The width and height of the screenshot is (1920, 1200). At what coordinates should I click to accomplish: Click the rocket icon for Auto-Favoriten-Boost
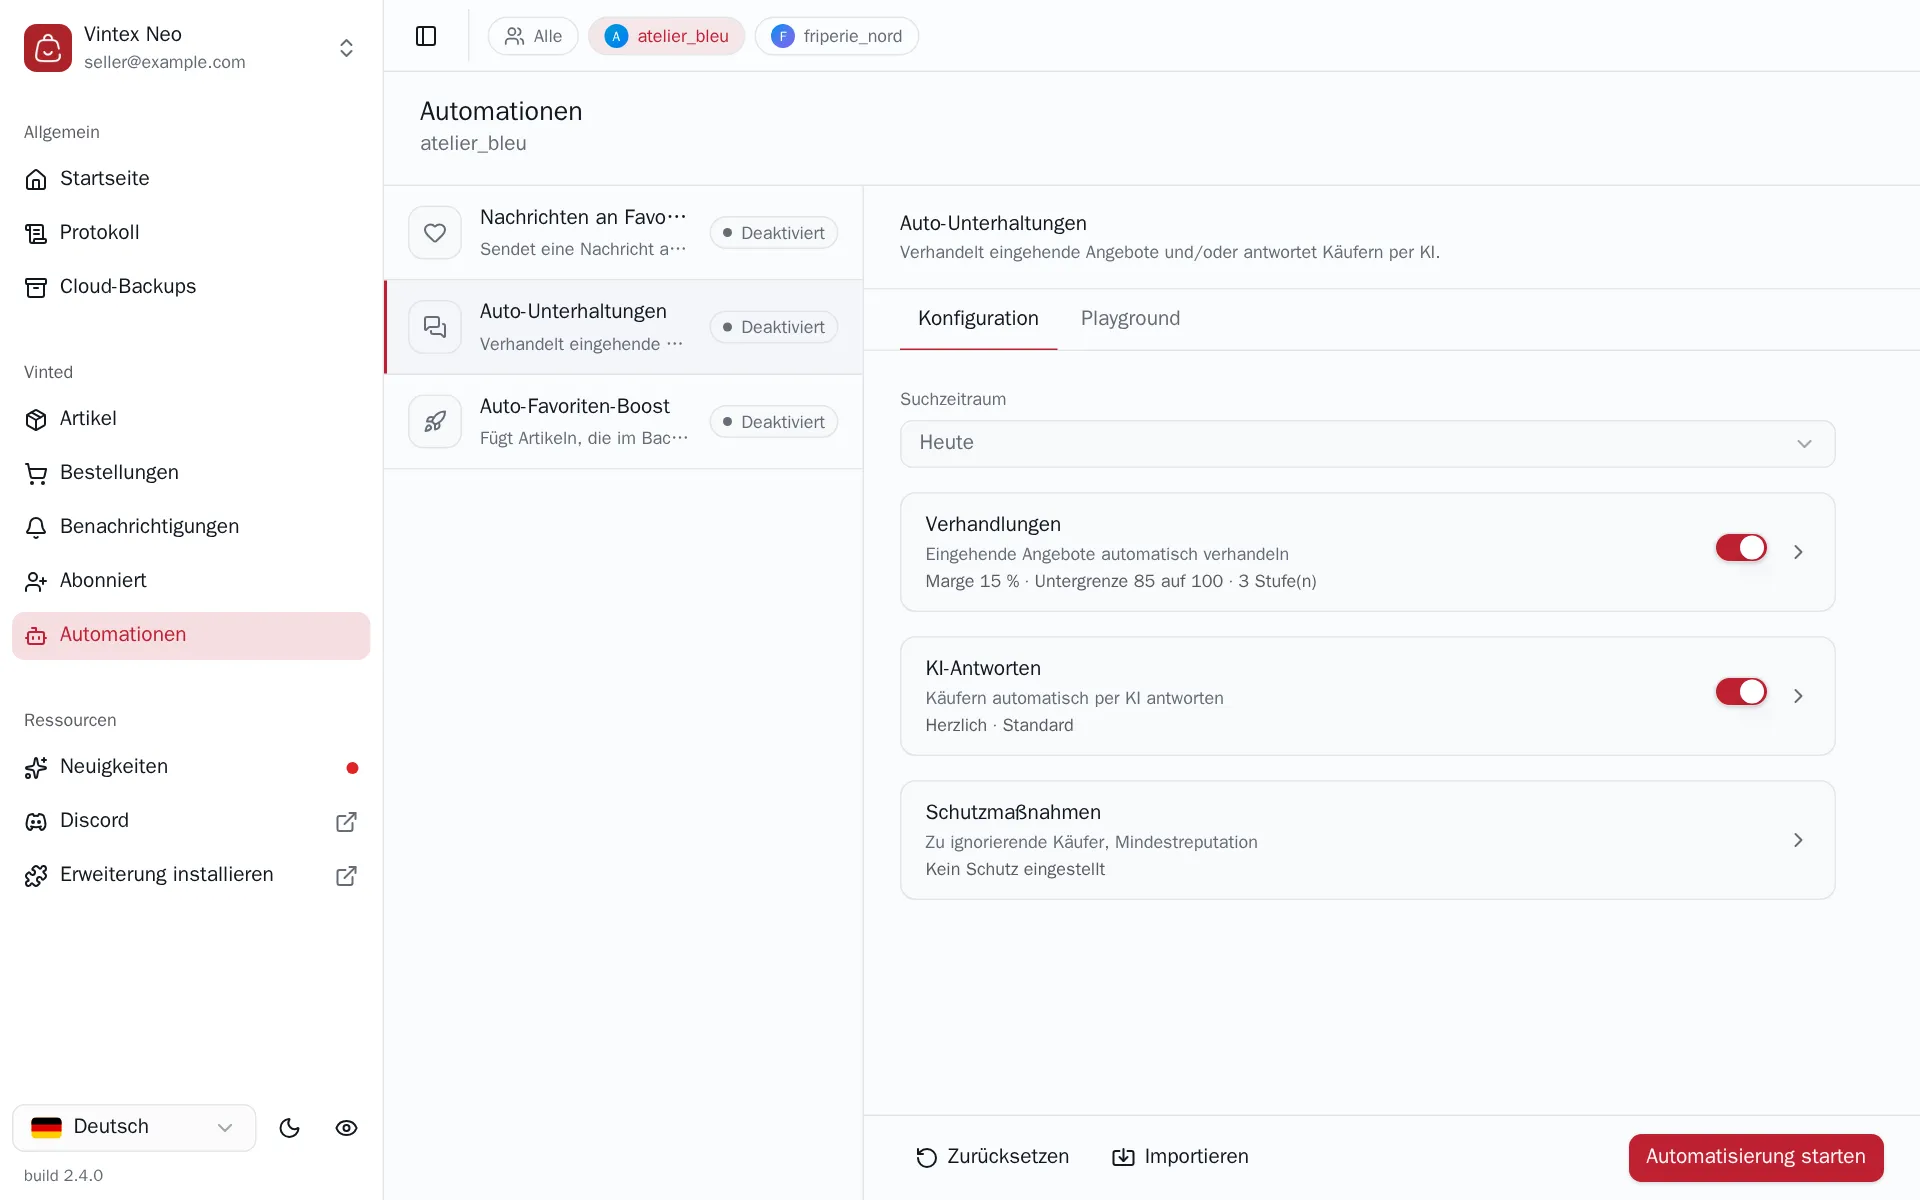[435, 422]
